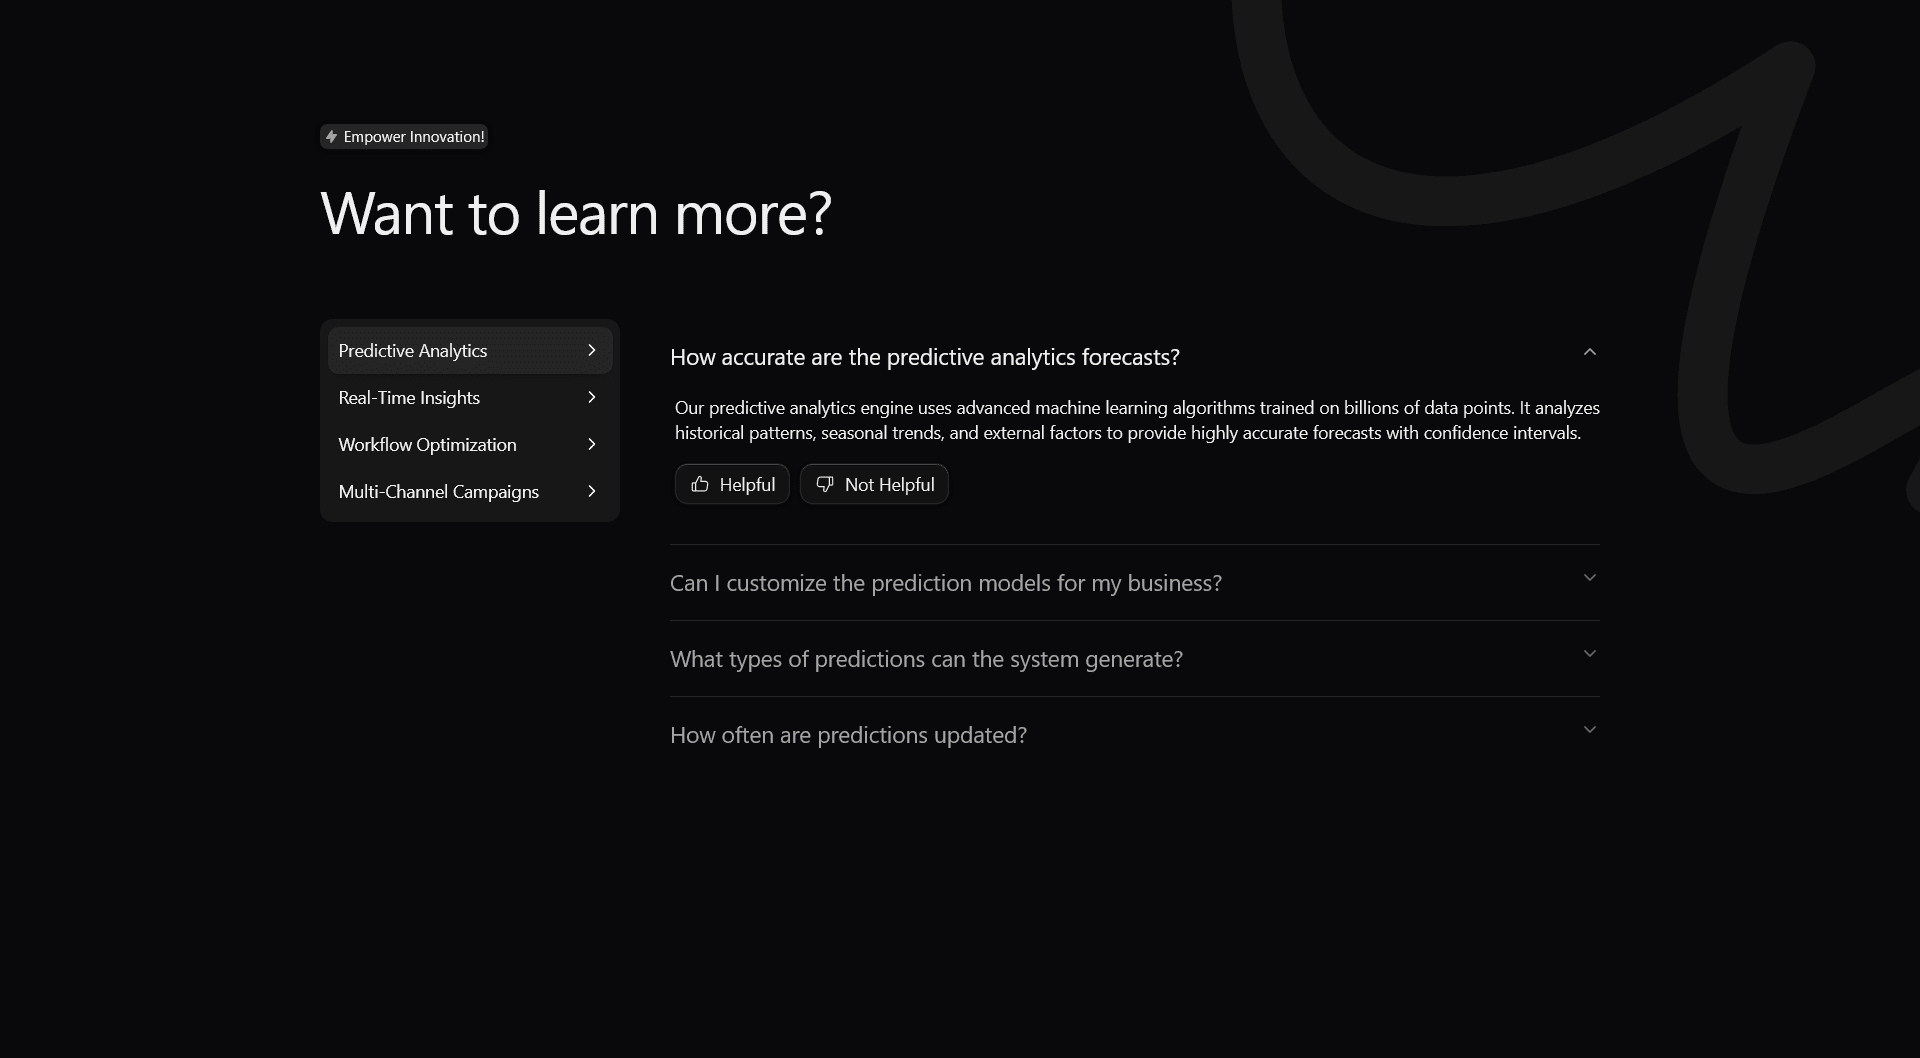
Task: Show the Multi-Channel Campaigns questions
Action: (x=438, y=492)
